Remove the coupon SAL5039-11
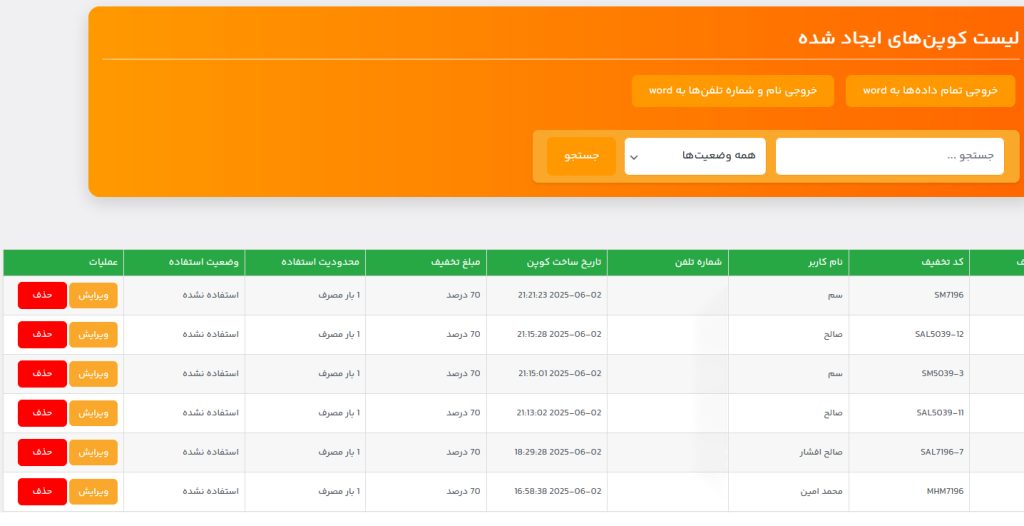 coord(42,413)
